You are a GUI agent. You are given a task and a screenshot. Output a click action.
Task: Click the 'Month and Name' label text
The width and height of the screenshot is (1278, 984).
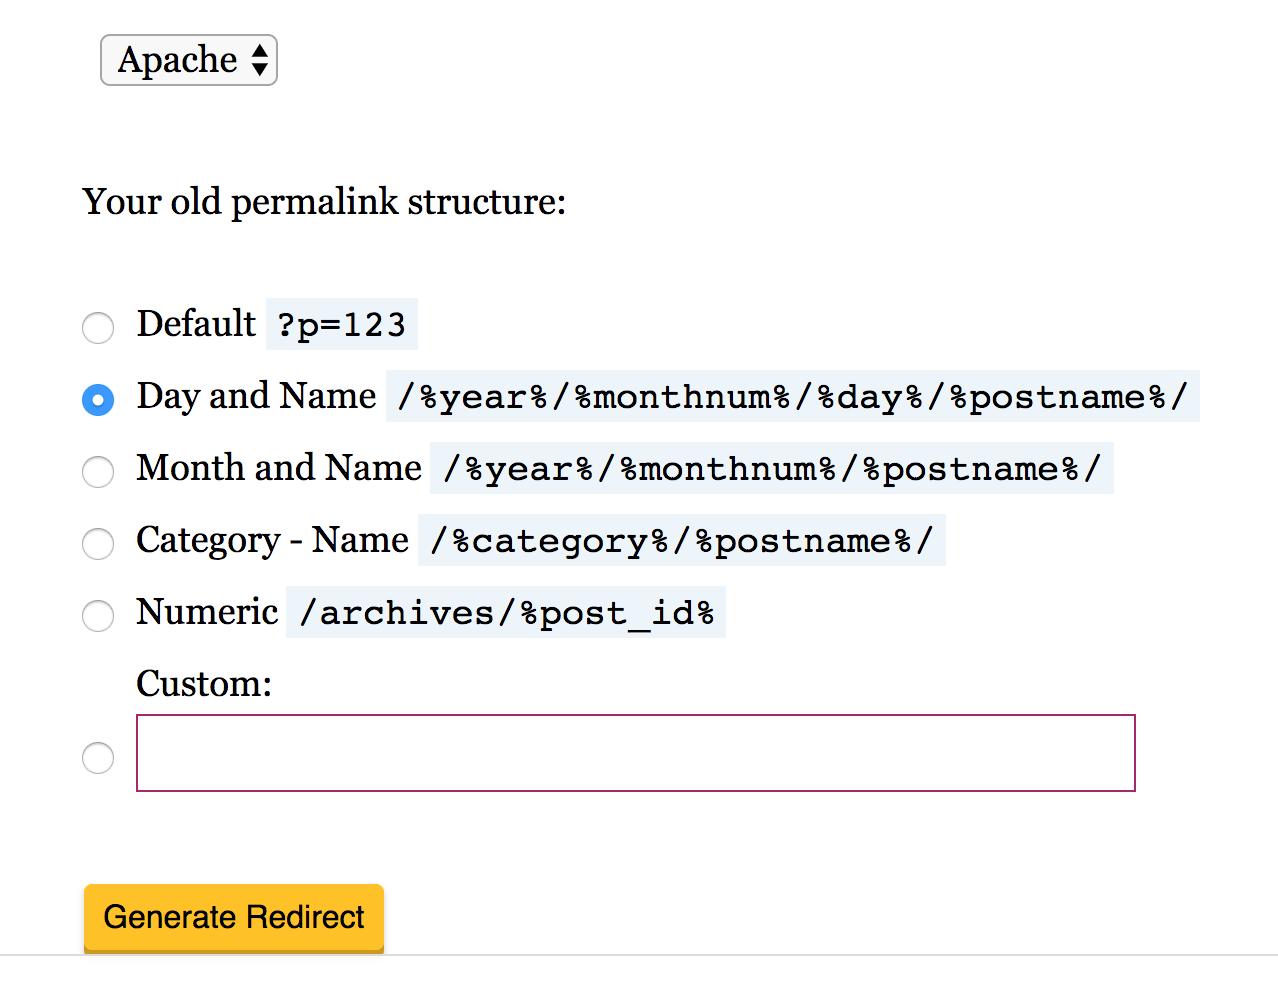(x=279, y=468)
